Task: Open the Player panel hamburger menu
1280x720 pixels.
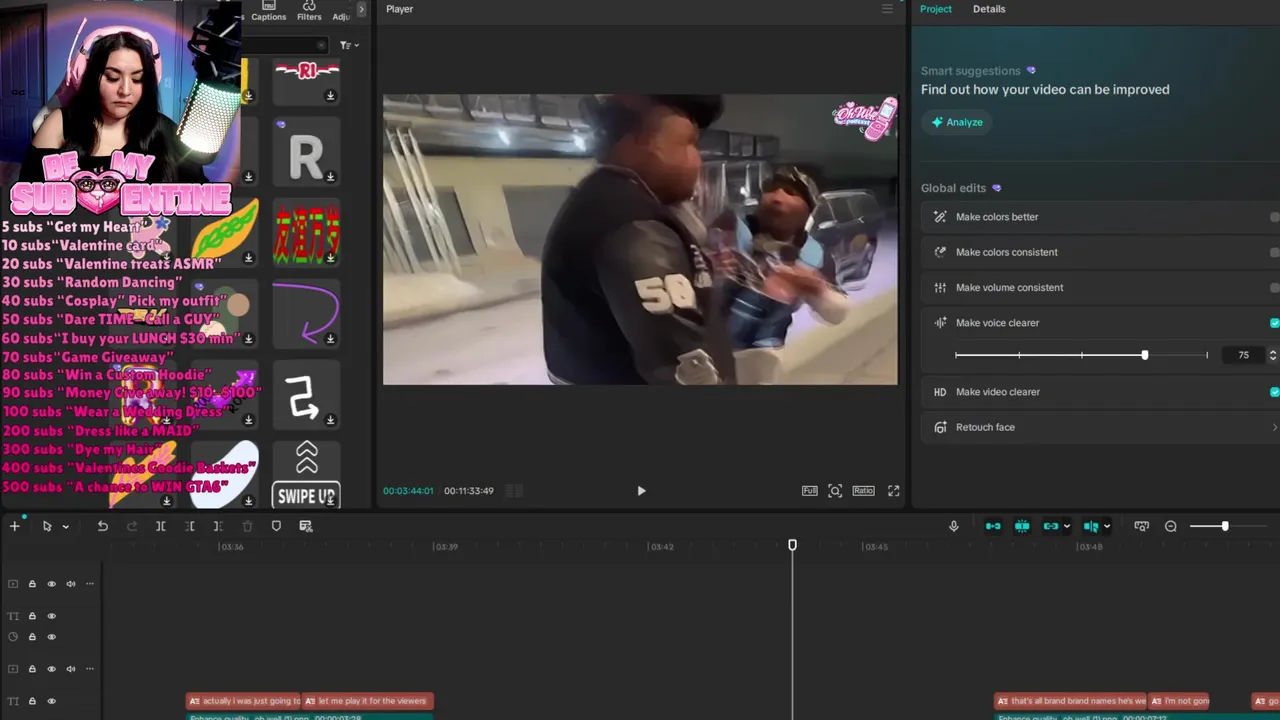Action: [x=887, y=9]
